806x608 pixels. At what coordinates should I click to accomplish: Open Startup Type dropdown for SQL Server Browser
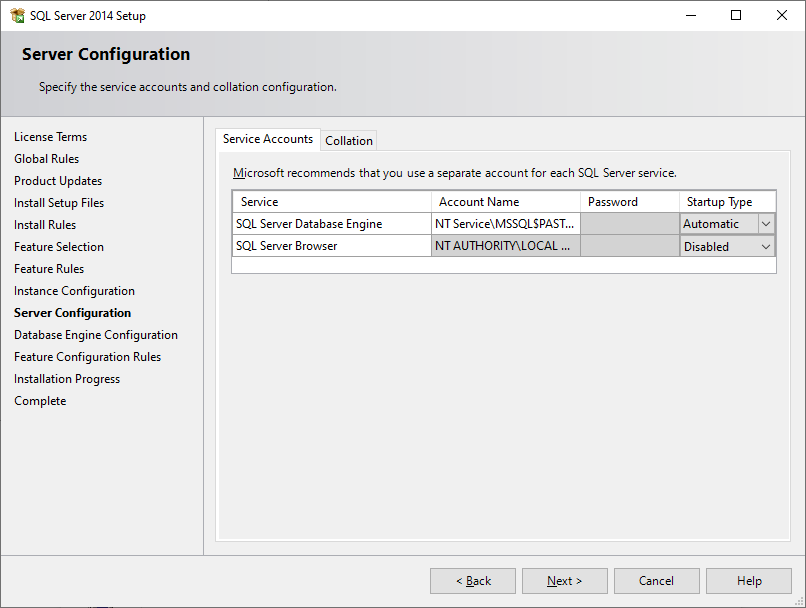pos(765,247)
